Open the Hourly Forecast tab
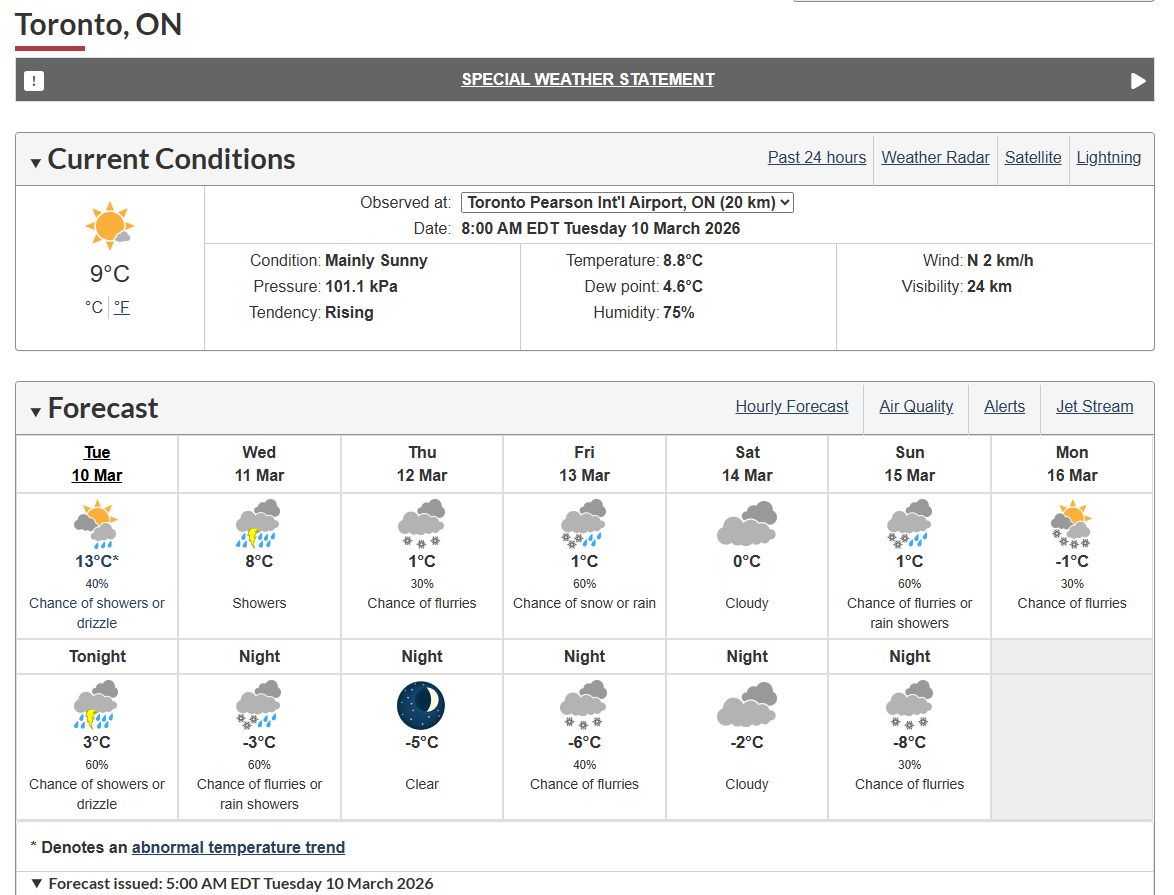The image size is (1174, 895). click(x=791, y=406)
